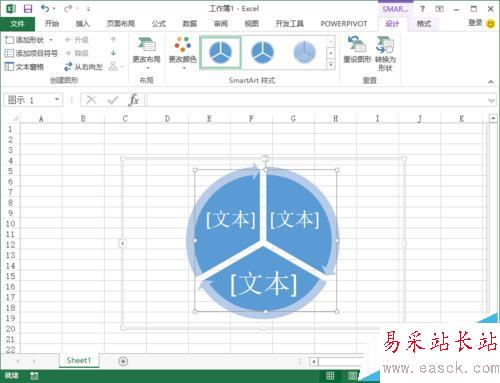Screen dimensions: 500x383
Task: Click the move down arrow icon
Action: pos(113,53)
